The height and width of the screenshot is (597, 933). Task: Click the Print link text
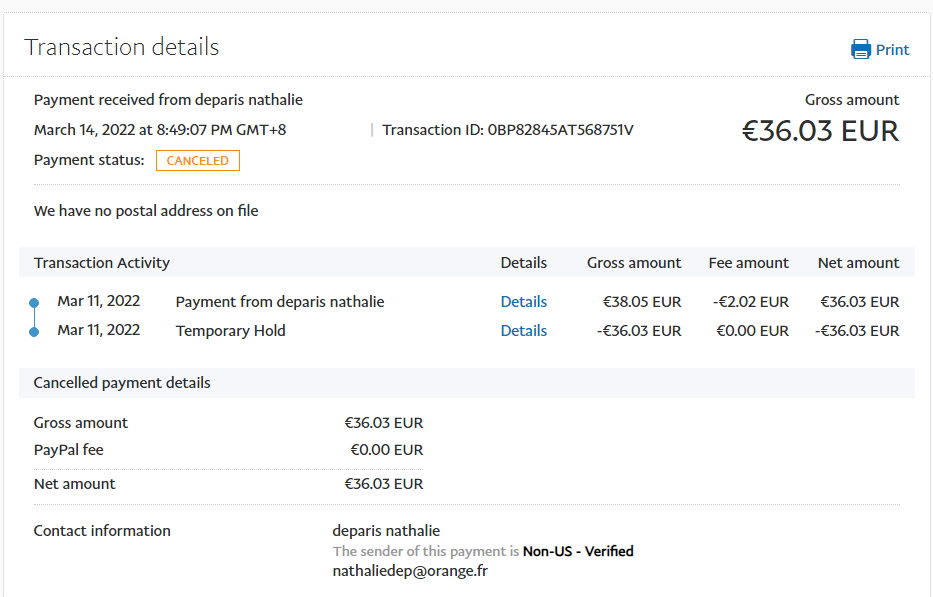click(892, 50)
